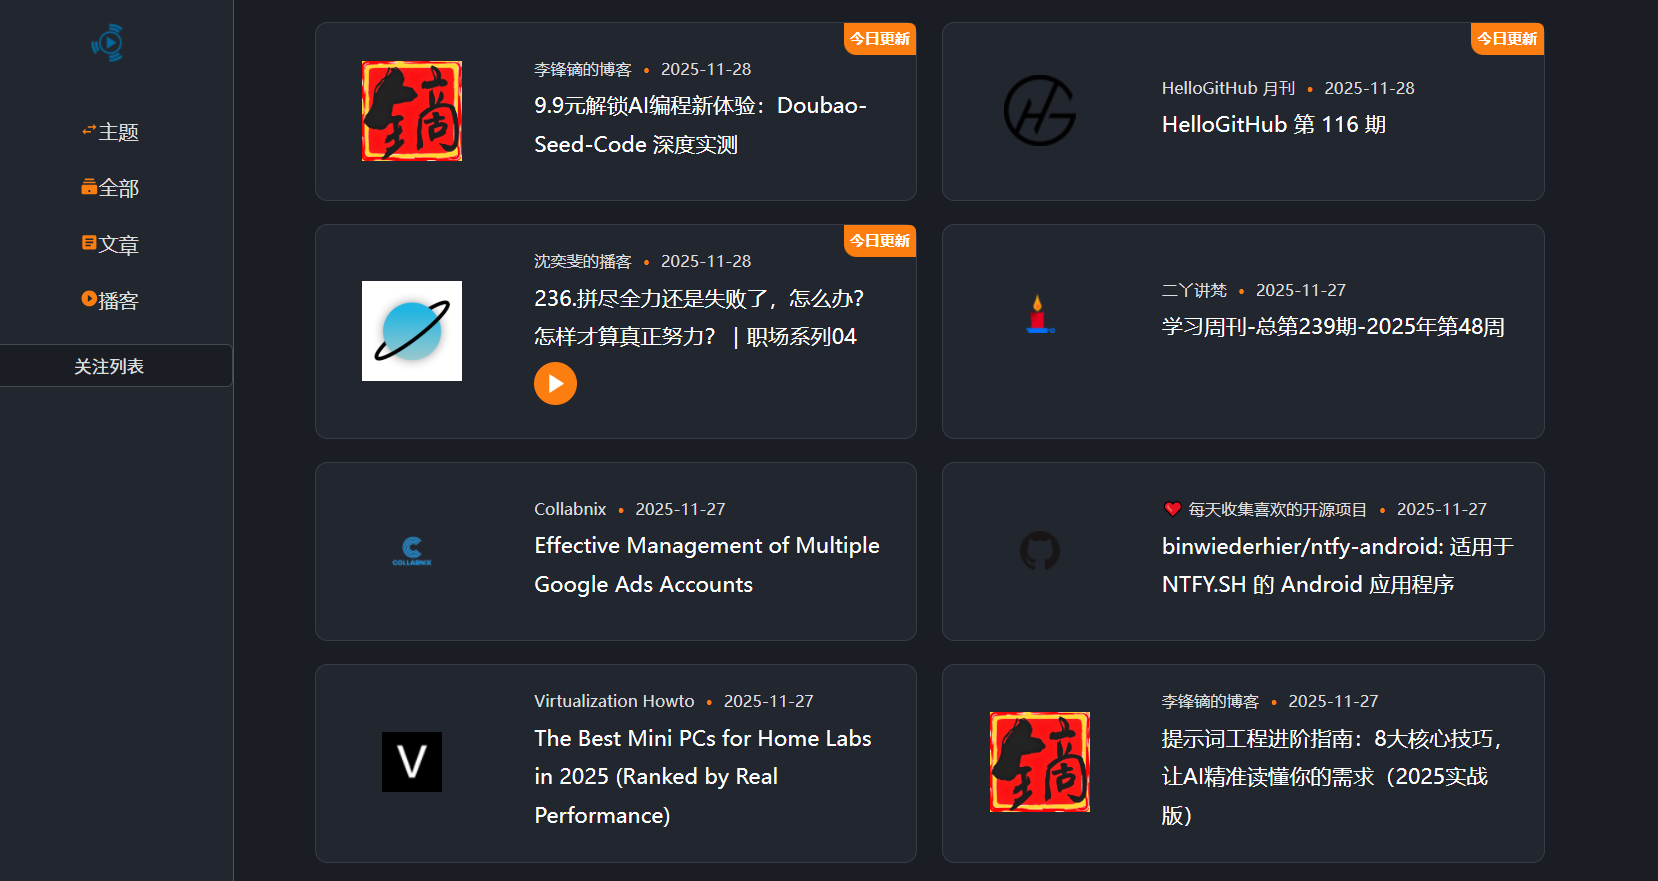Click the candle icon for 二丫讲梵
This screenshot has height=881, width=1658.
click(x=1039, y=314)
